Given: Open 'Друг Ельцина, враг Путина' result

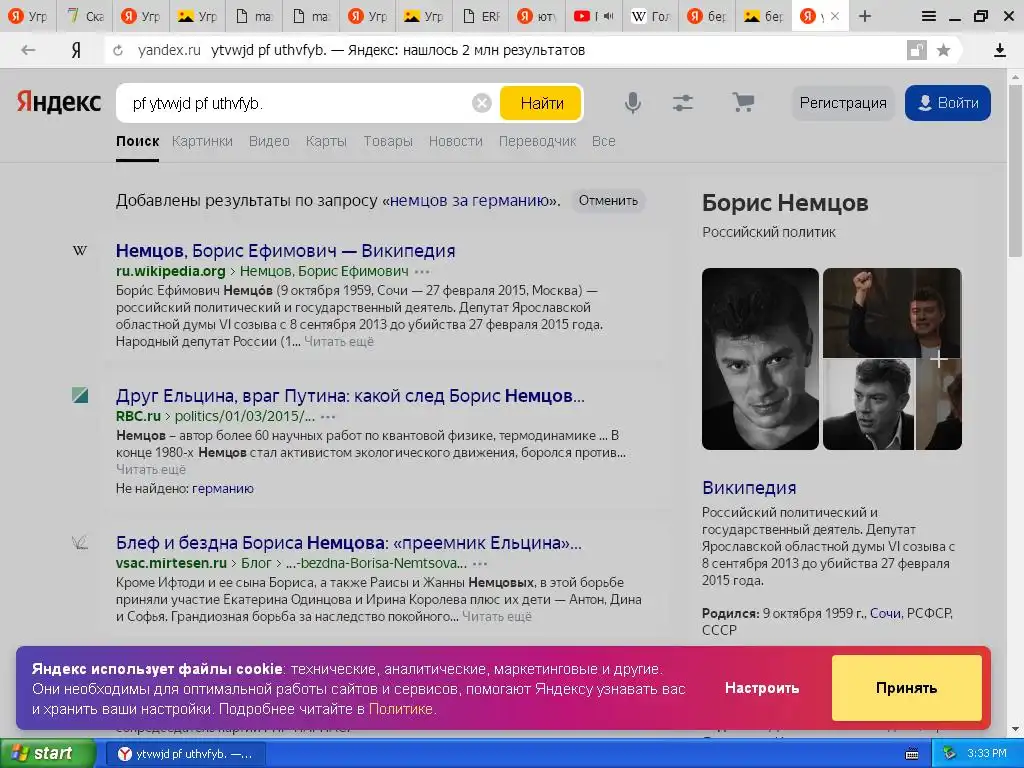Looking at the screenshot, I should point(350,396).
